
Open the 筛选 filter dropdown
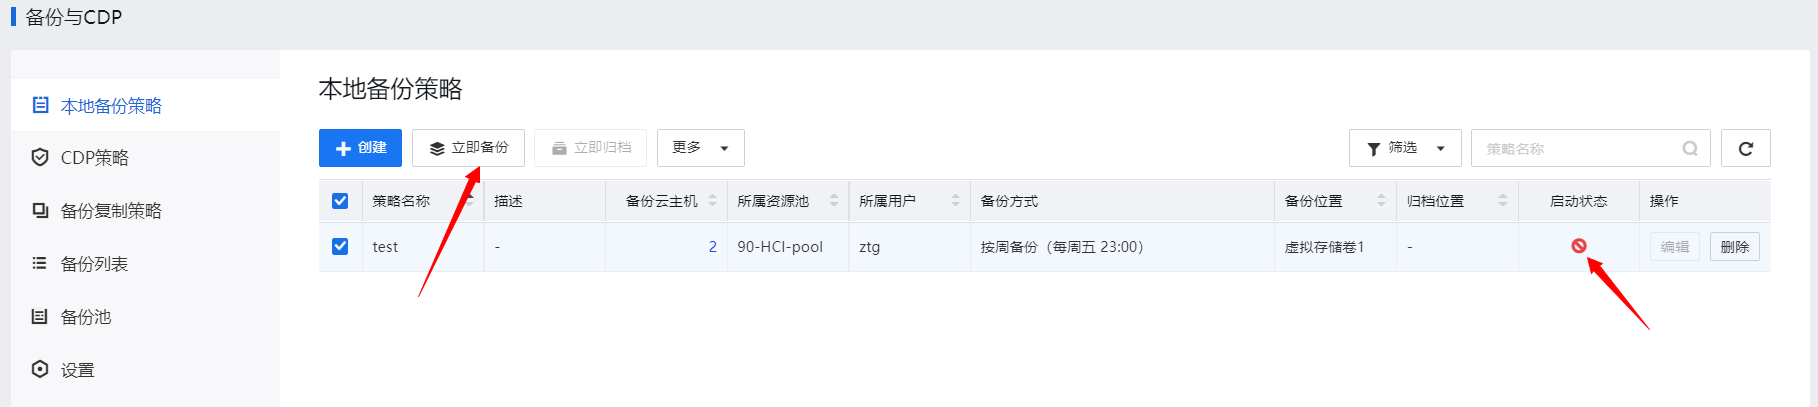1404,148
